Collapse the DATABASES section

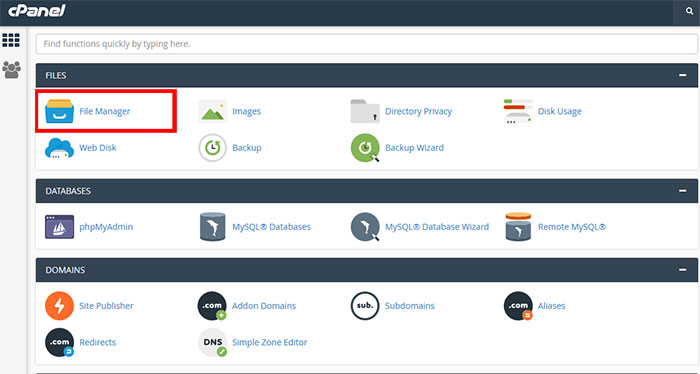683,191
